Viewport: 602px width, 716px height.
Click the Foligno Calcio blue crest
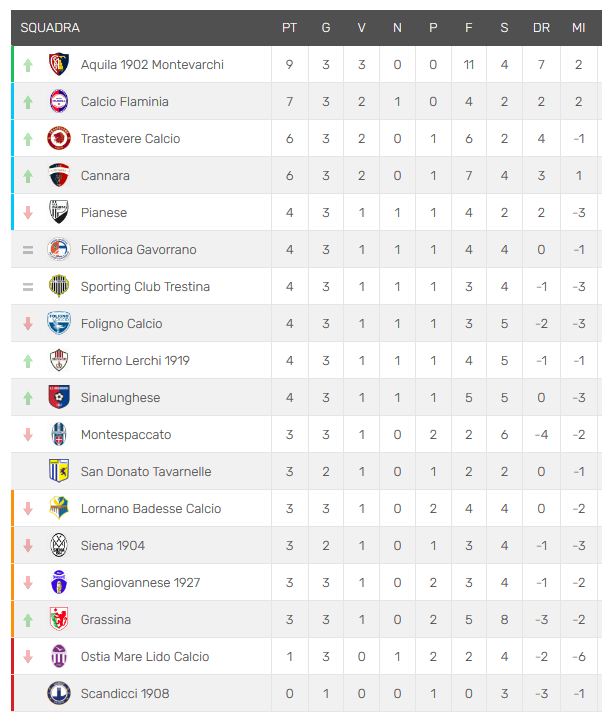(59, 323)
